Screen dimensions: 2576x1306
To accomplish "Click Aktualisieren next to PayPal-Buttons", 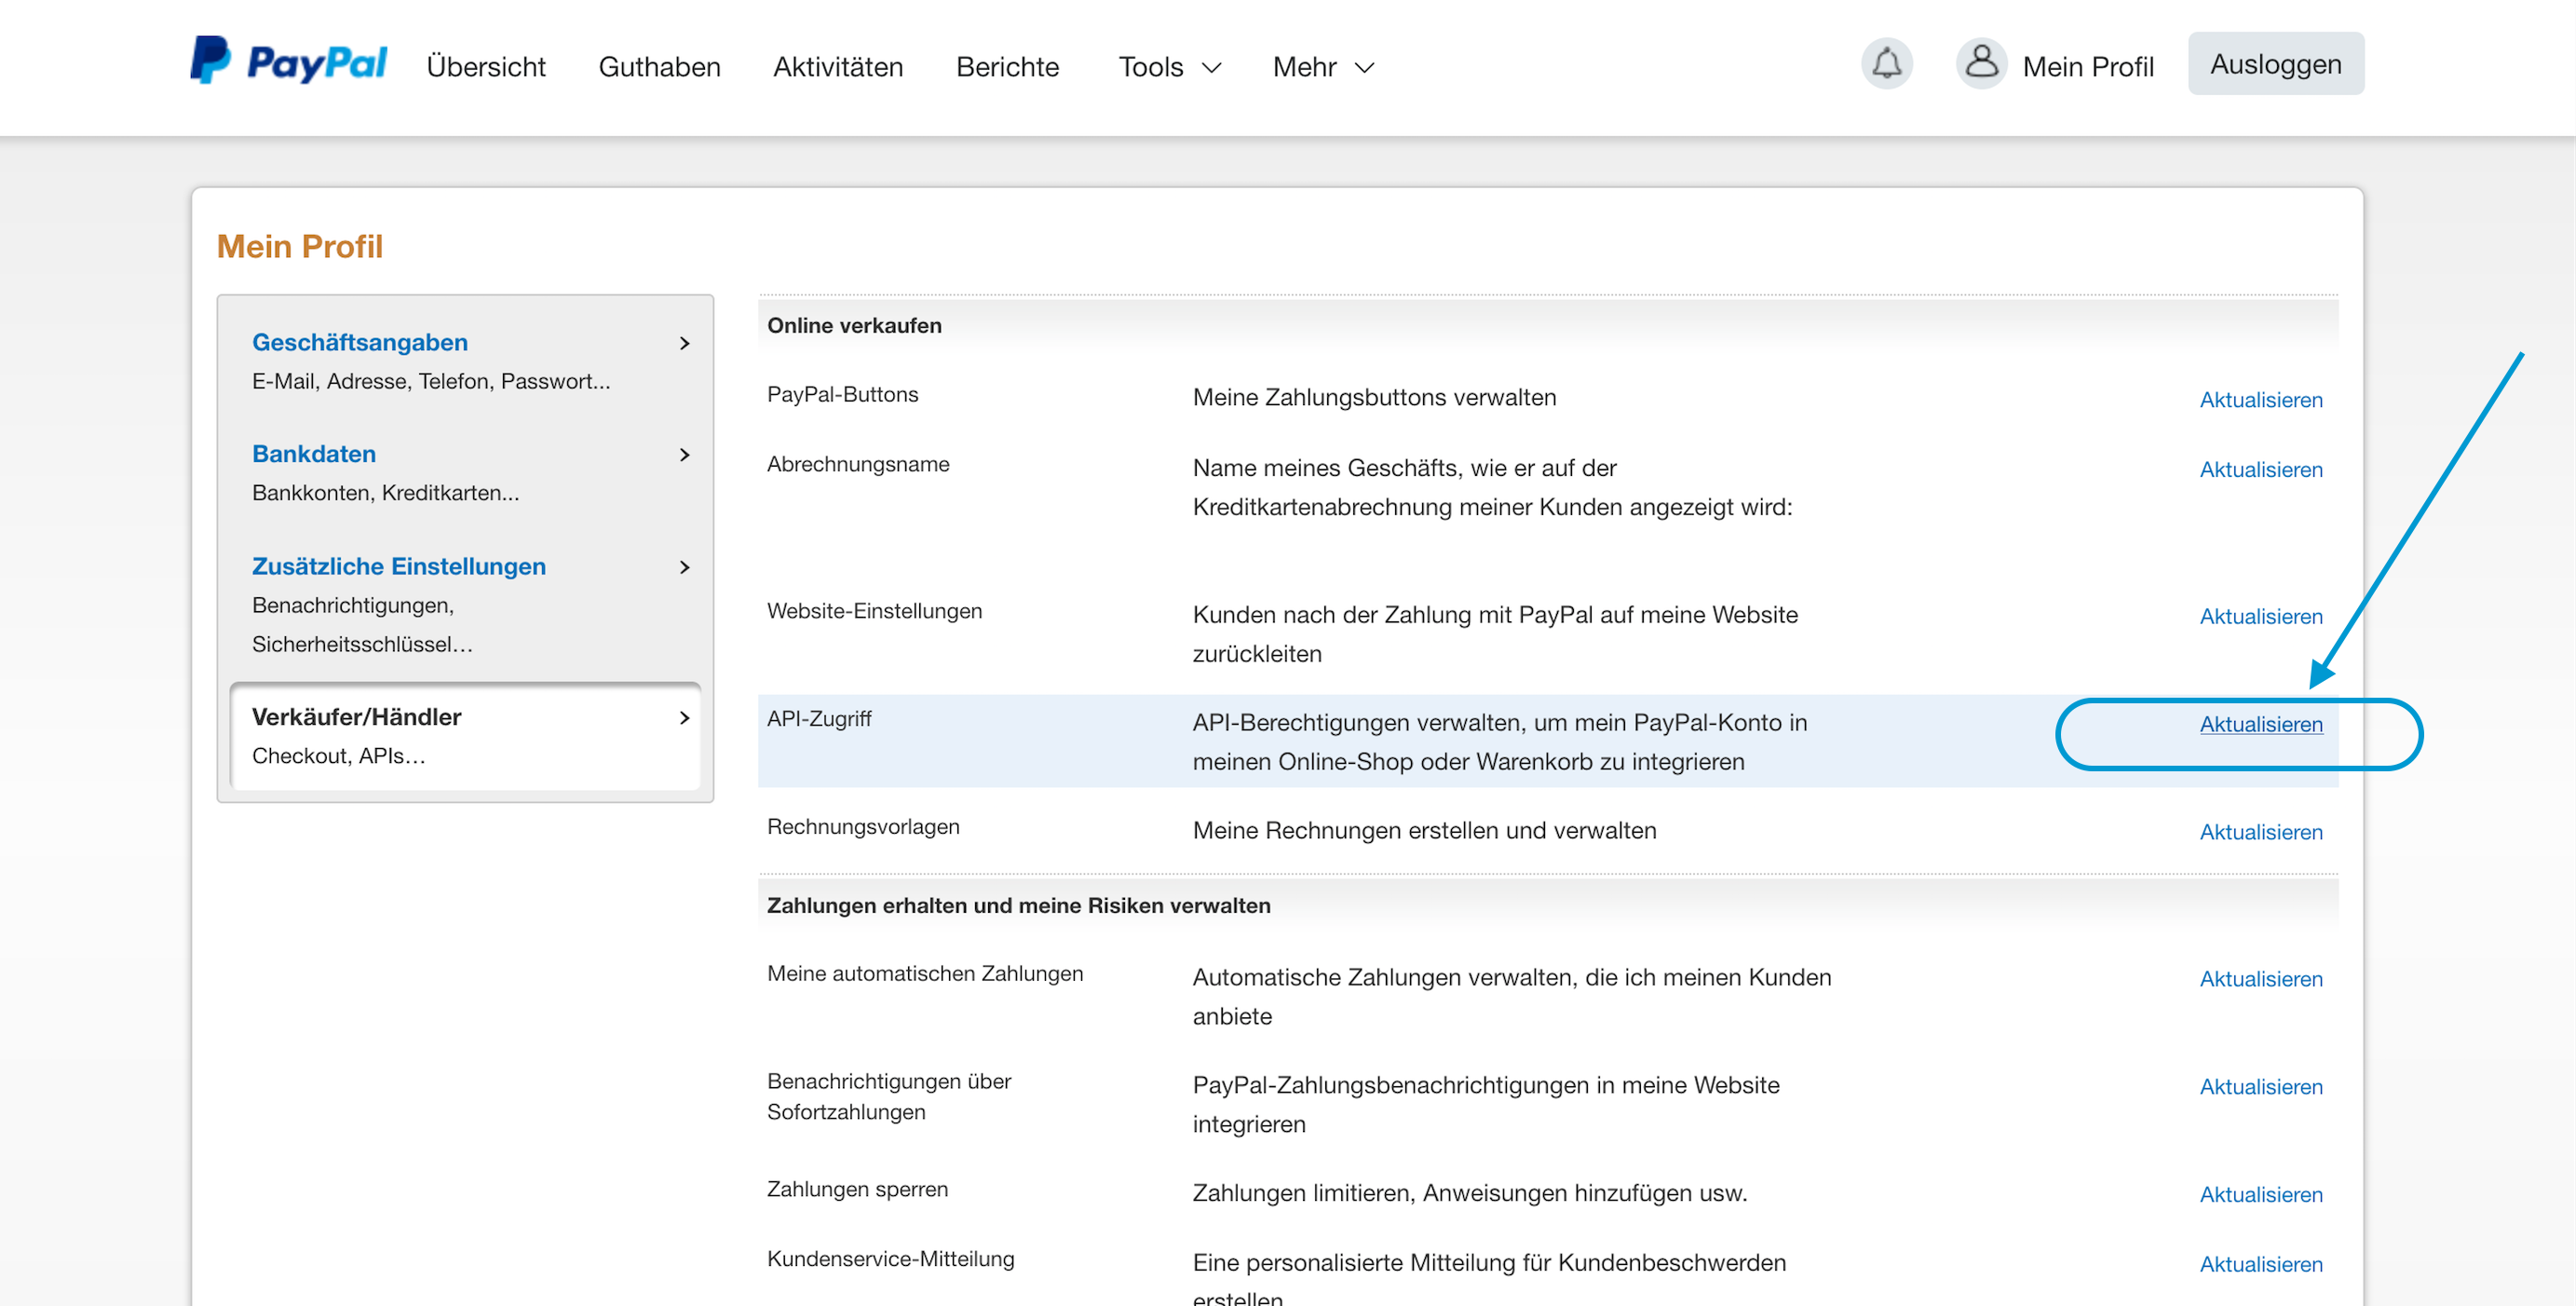I will click(2260, 400).
